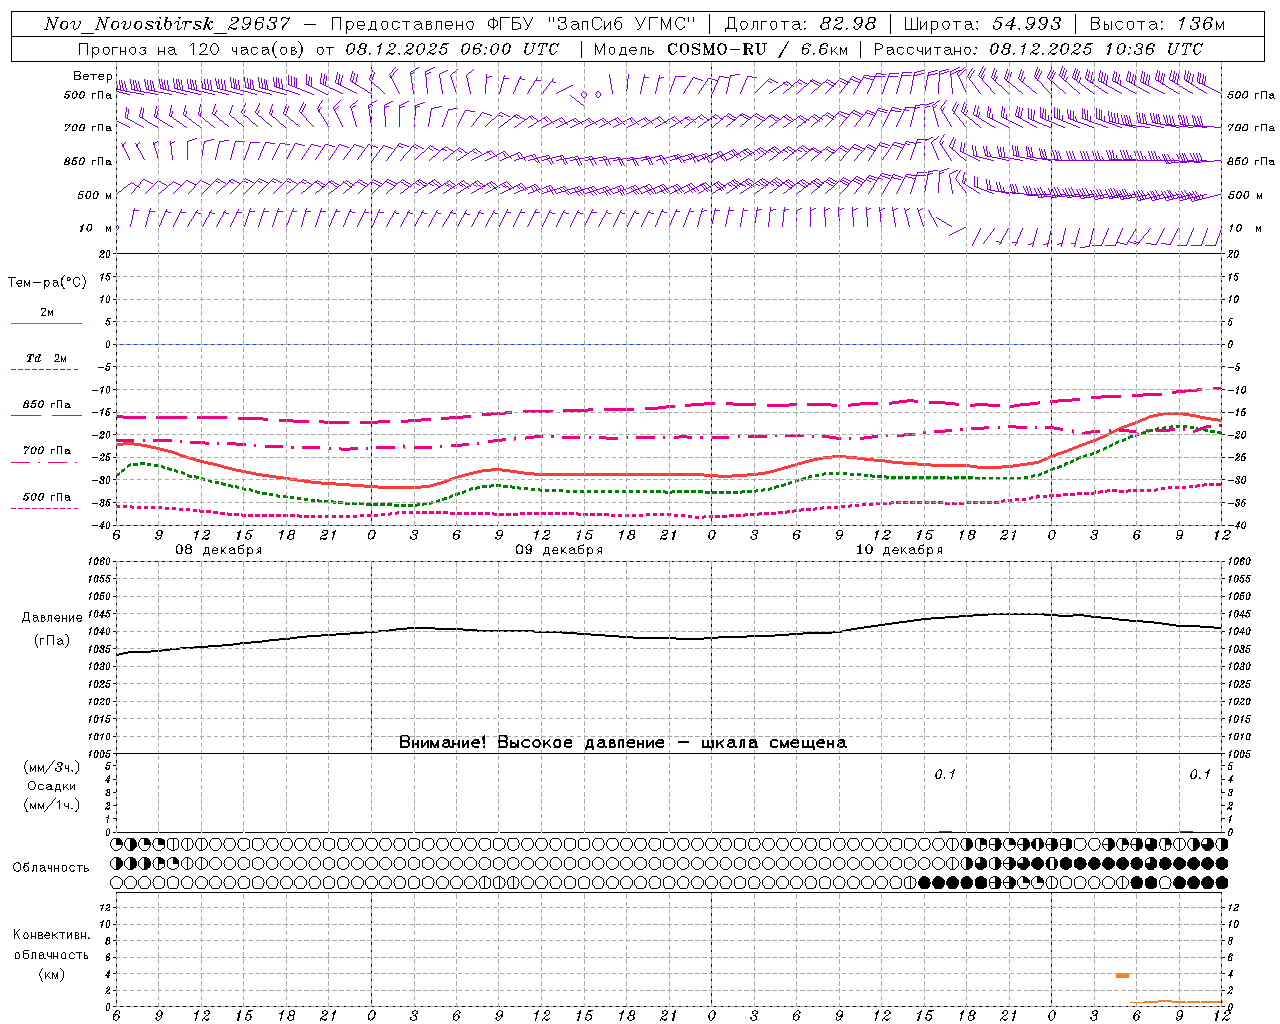Click the orange convective cloud bar at 4 km

[1122, 975]
